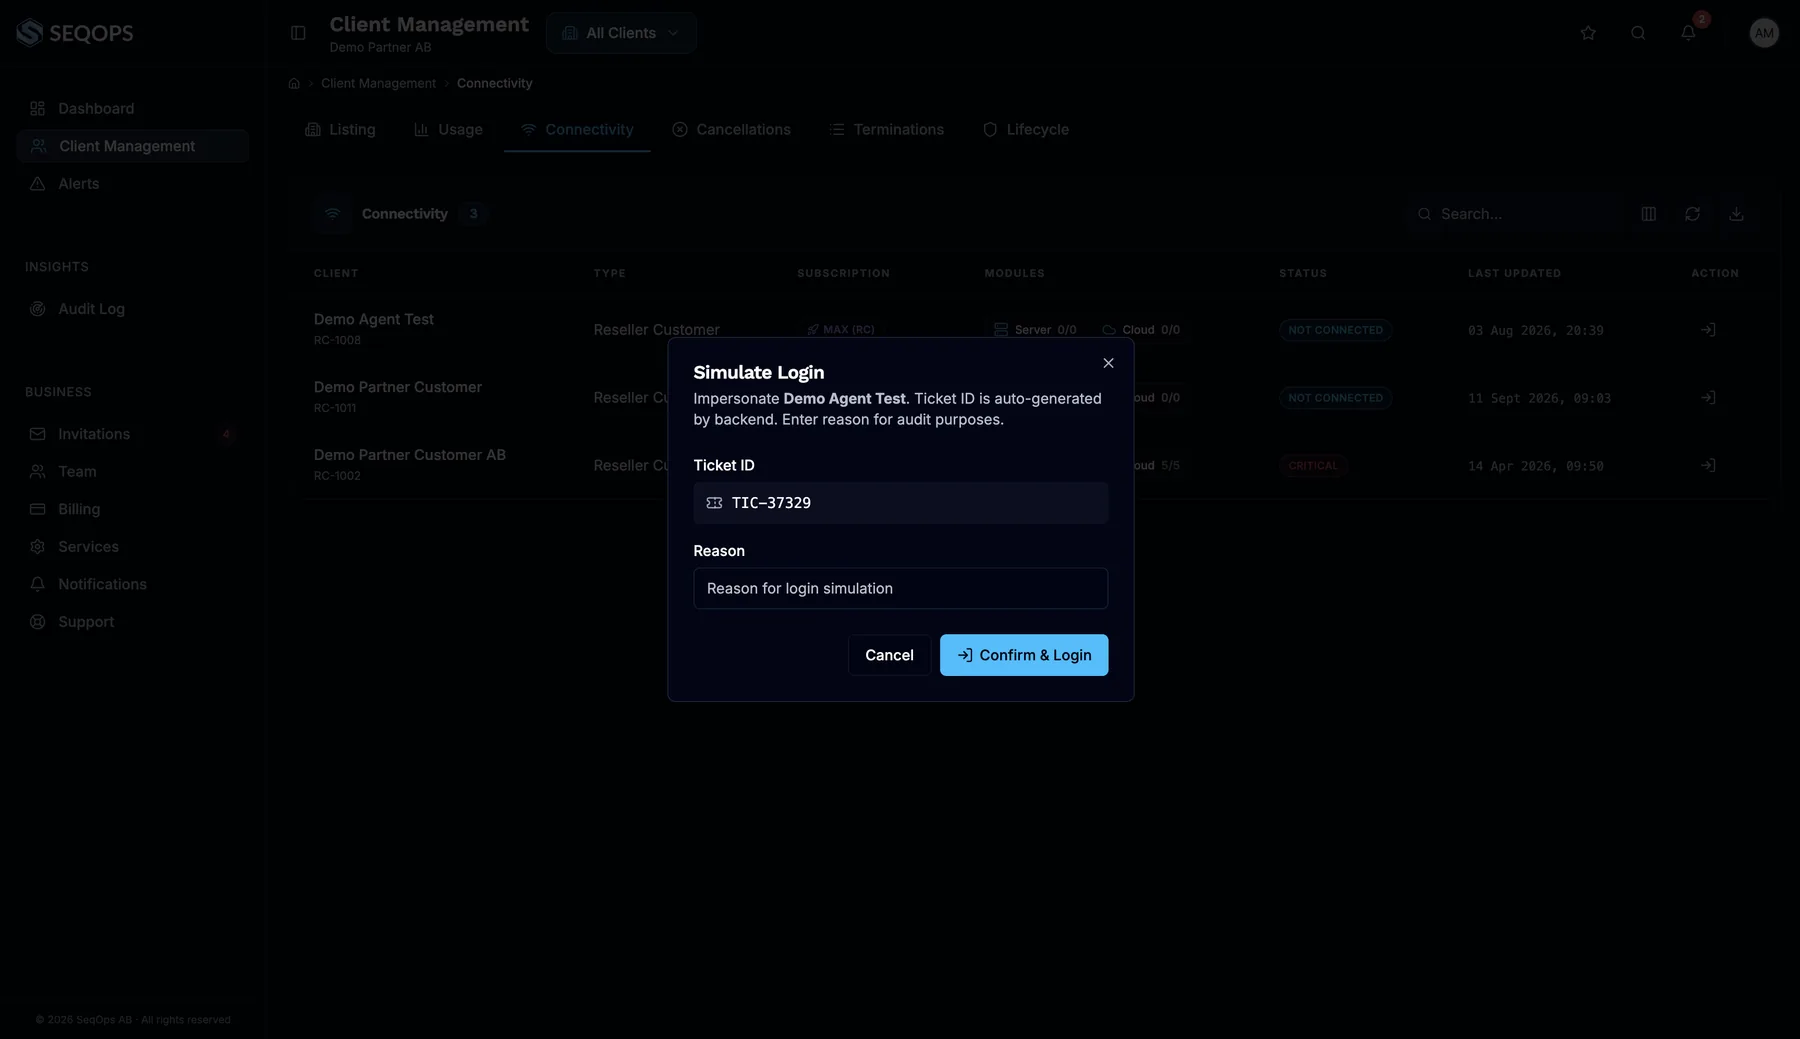1800x1039 pixels.
Task: Click the download export icon
Action: pos(1736,214)
